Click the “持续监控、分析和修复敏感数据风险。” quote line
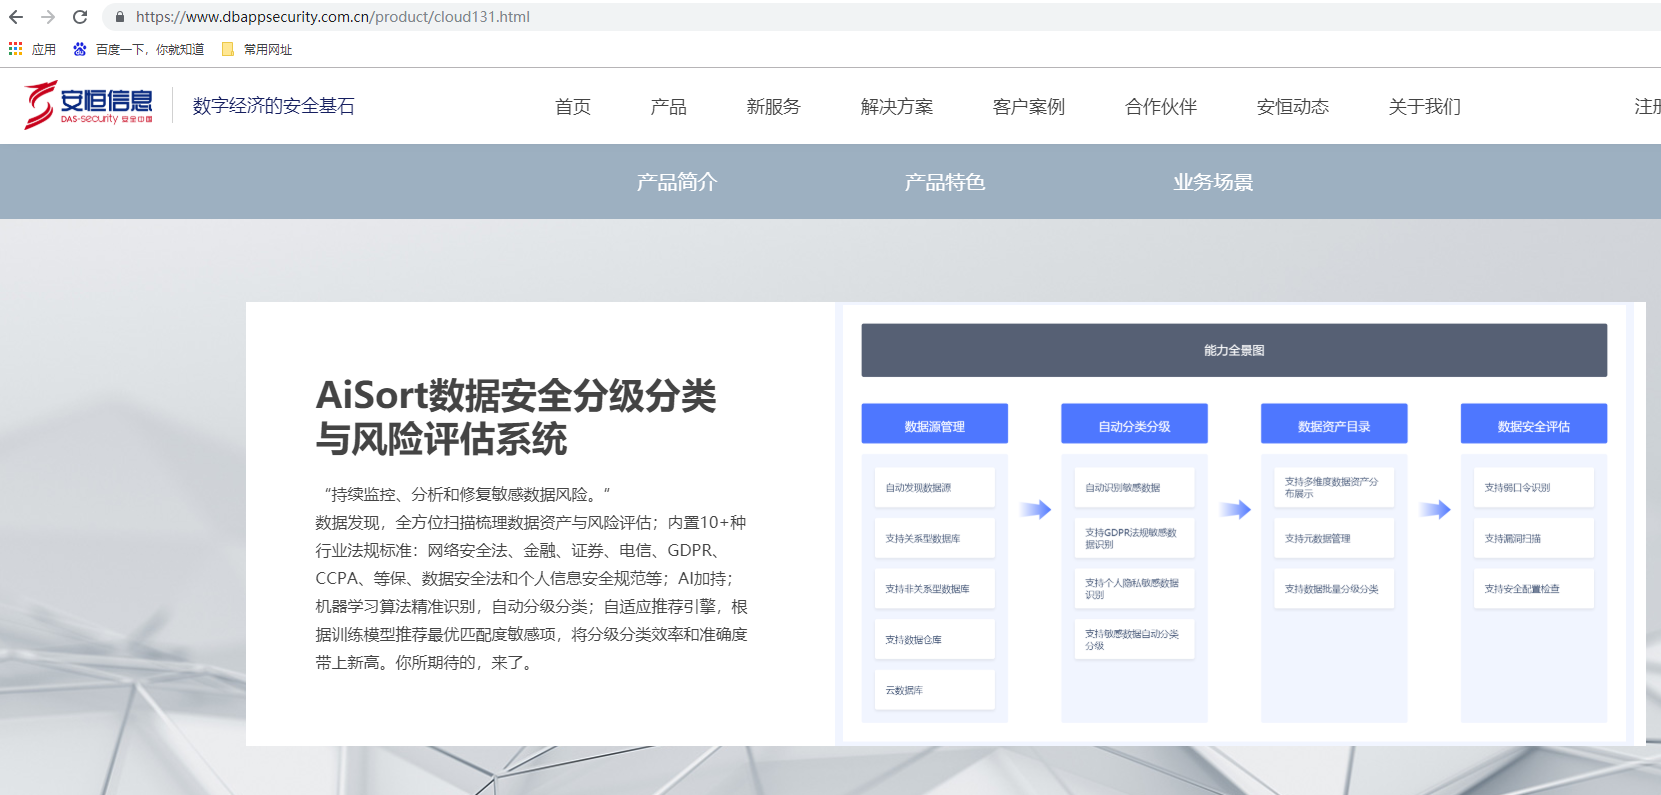The height and width of the screenshot is (795, 1661). 467,494
